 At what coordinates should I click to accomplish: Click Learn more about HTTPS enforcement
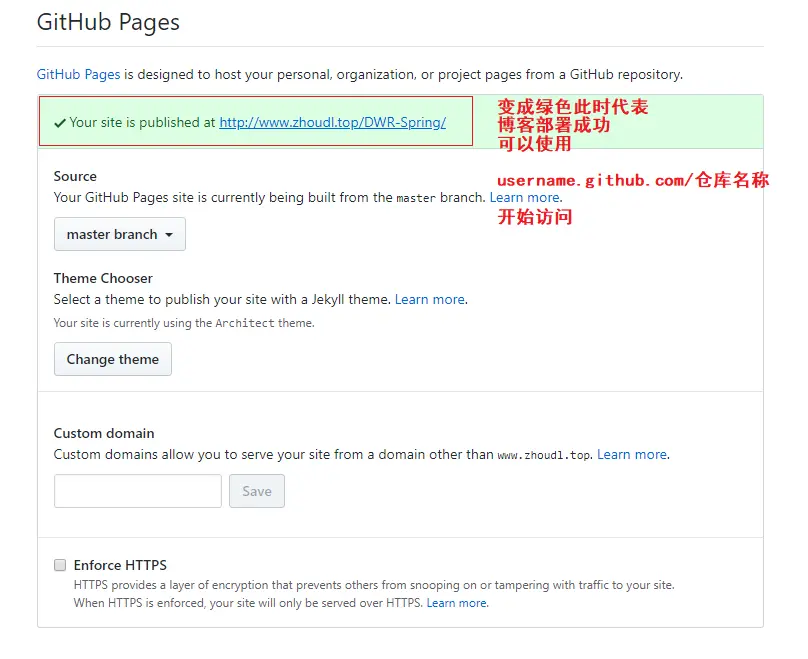click(x=457, y=603)
